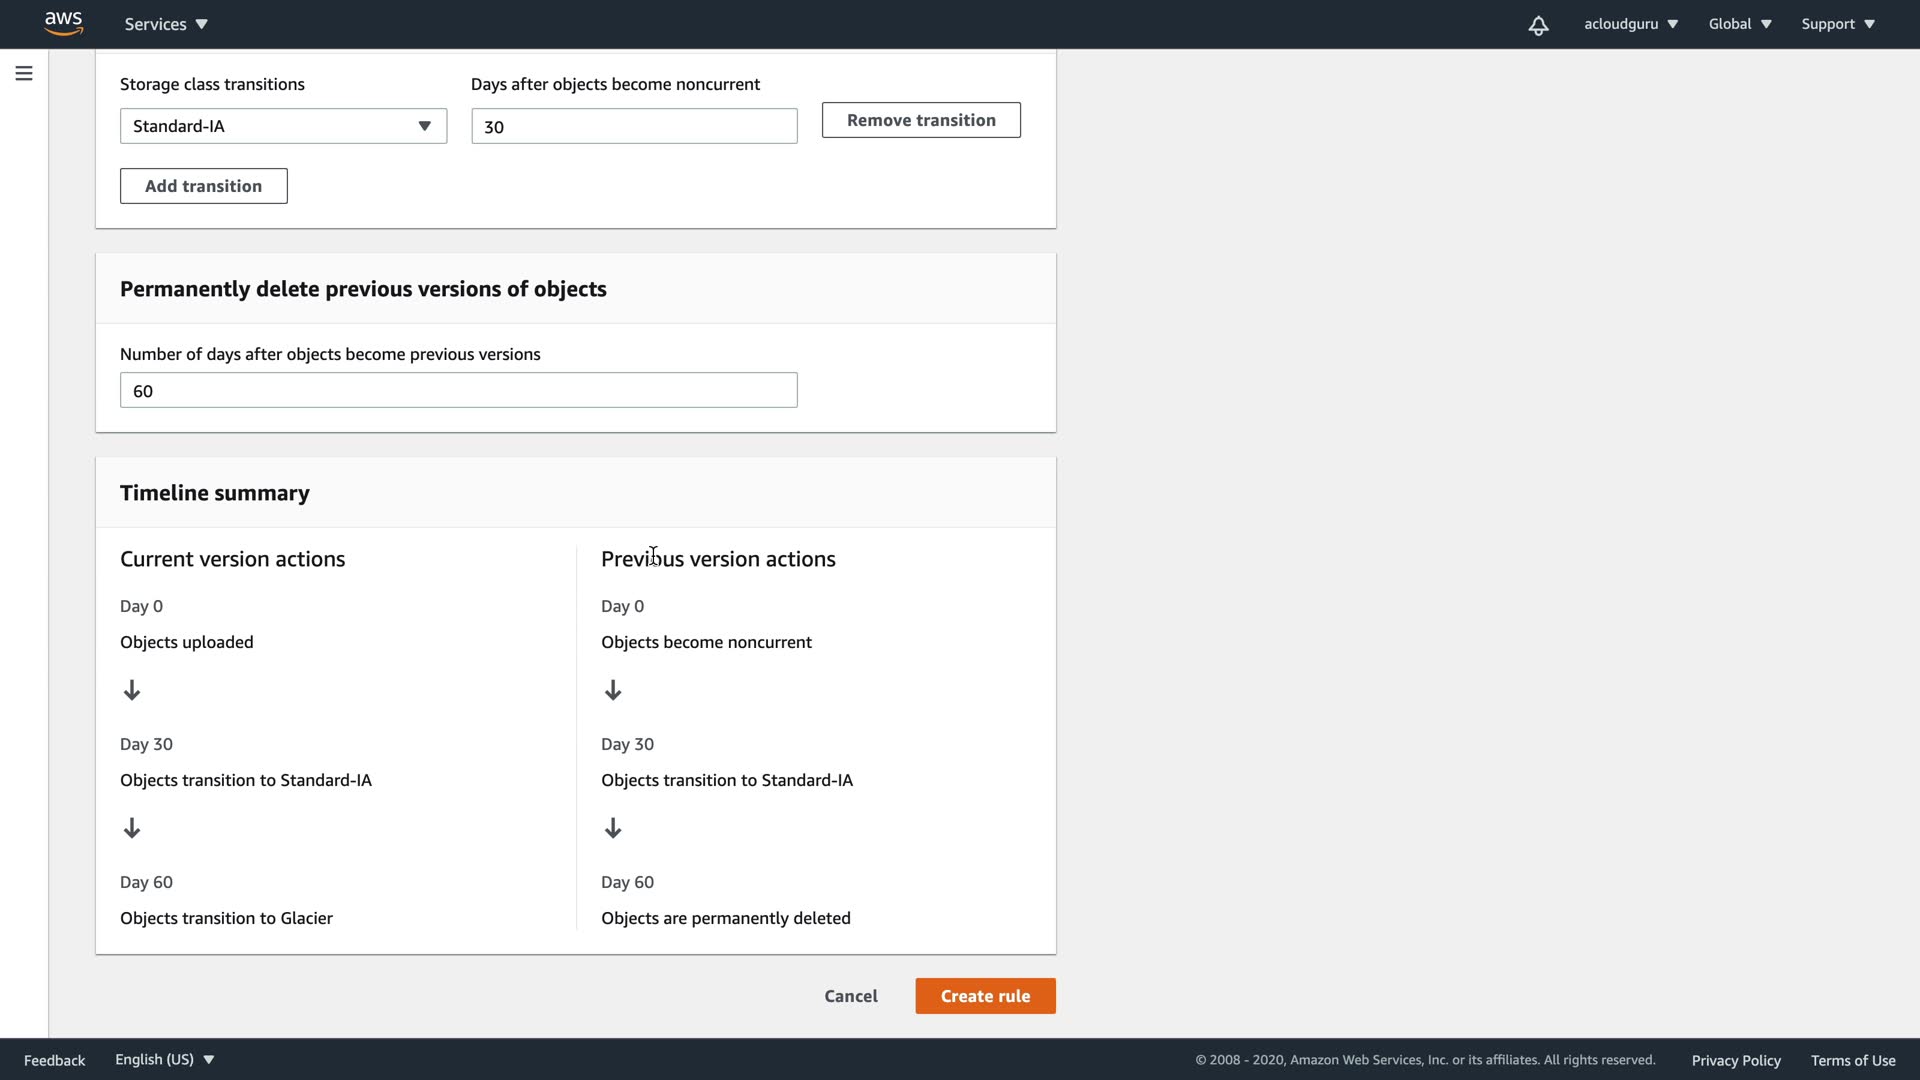Focus the Days after objects become noncurrent field
Screen dimensions: 1920x1080
634,126
